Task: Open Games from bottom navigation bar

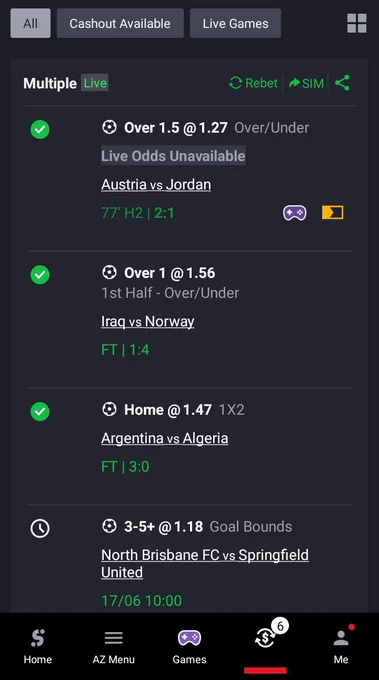Action: [190, 647]
